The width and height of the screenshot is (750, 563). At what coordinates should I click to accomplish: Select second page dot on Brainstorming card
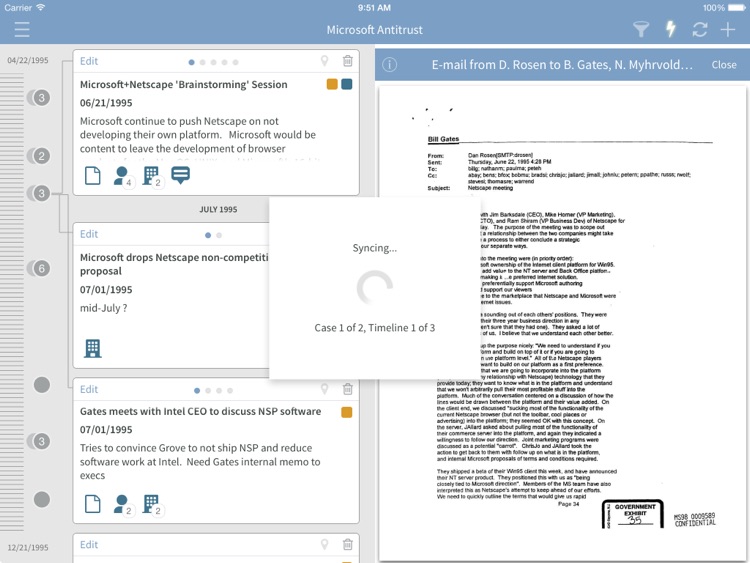(x=202, y=62)
